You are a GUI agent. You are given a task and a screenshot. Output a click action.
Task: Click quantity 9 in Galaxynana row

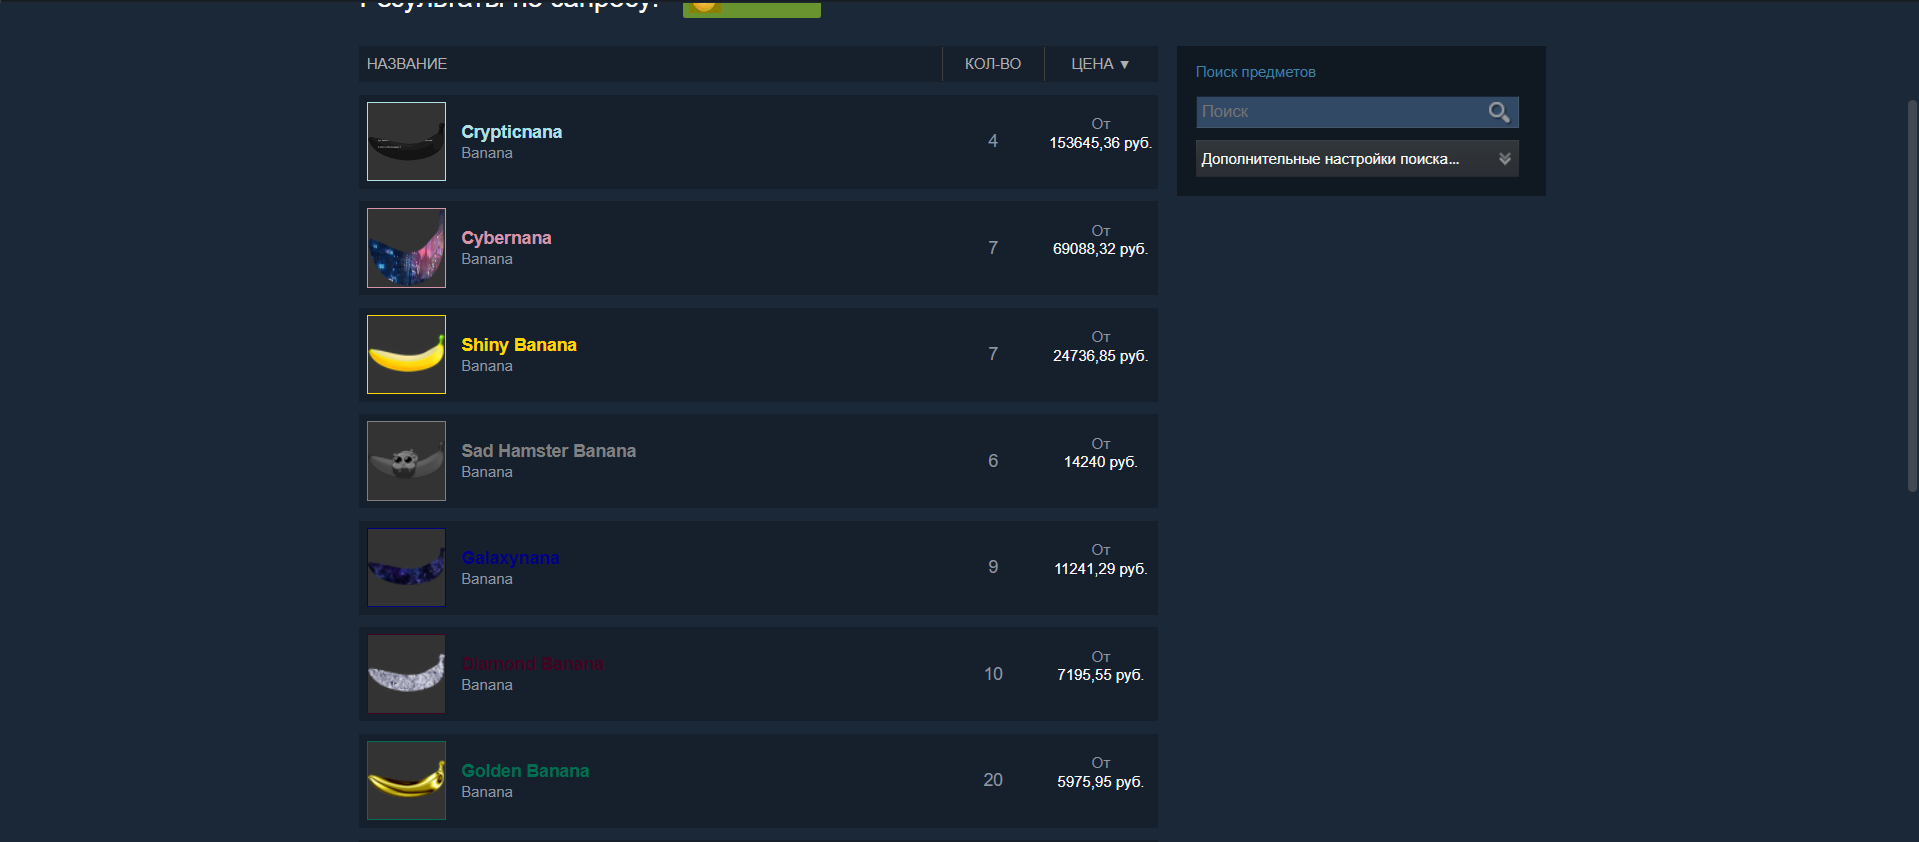click(993, 567)
